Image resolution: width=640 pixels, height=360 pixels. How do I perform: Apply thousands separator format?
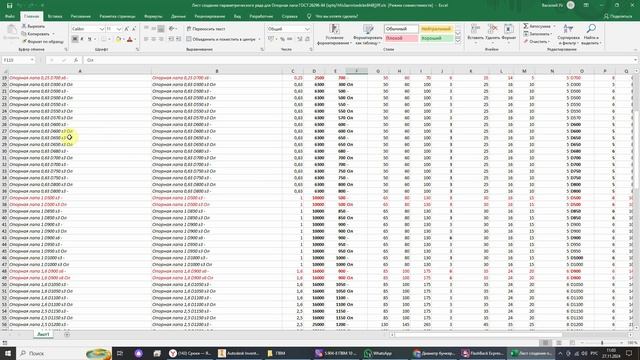(x=289, y=39)
